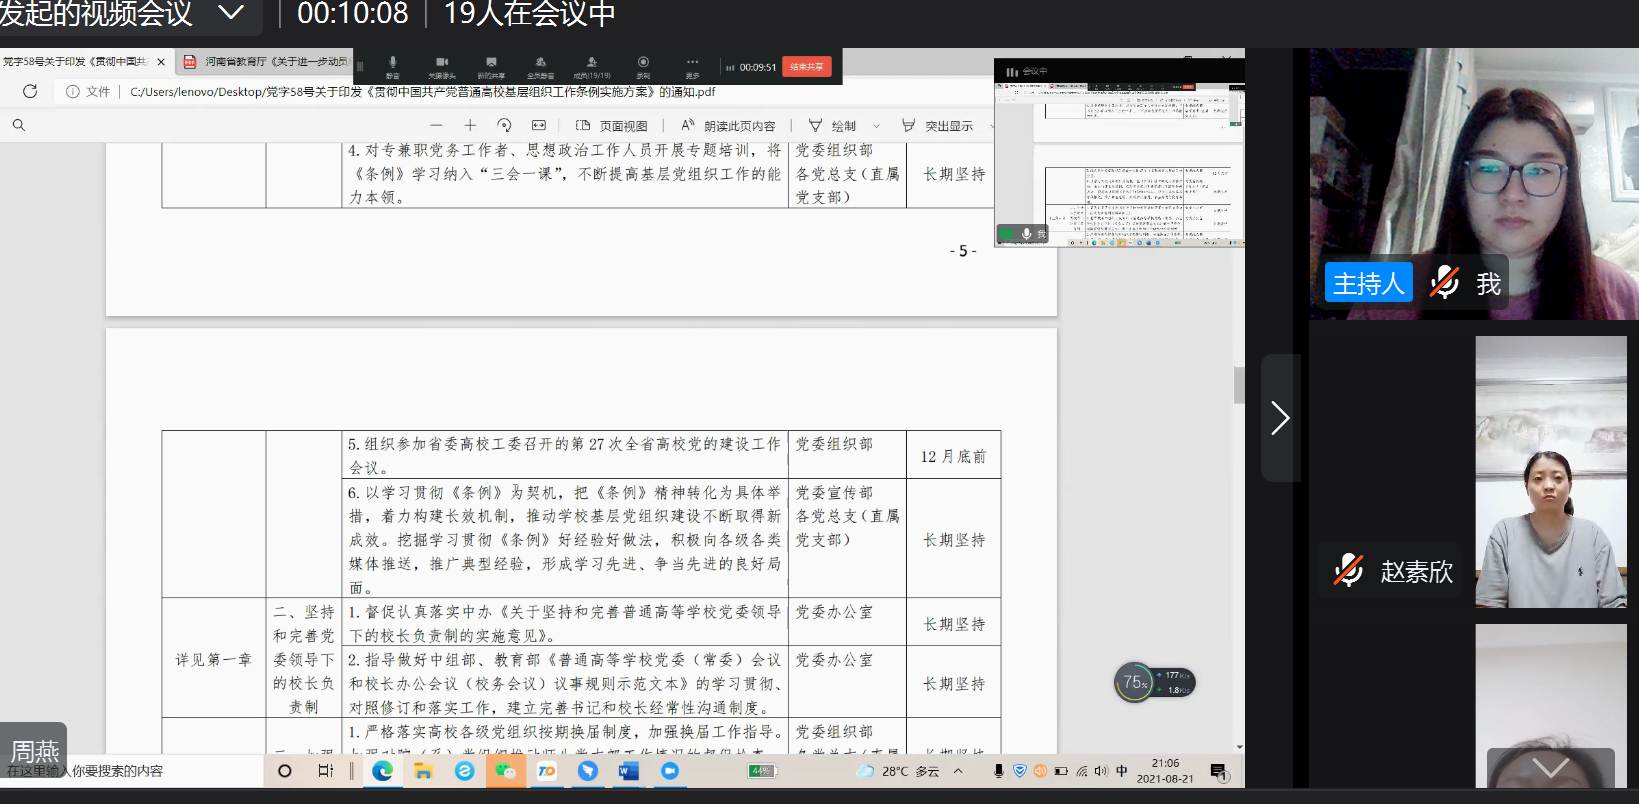Refresh the page with reload icon
Image resolution: width=1639 pixels, height=804 pixels.
[x=30, y=91]
